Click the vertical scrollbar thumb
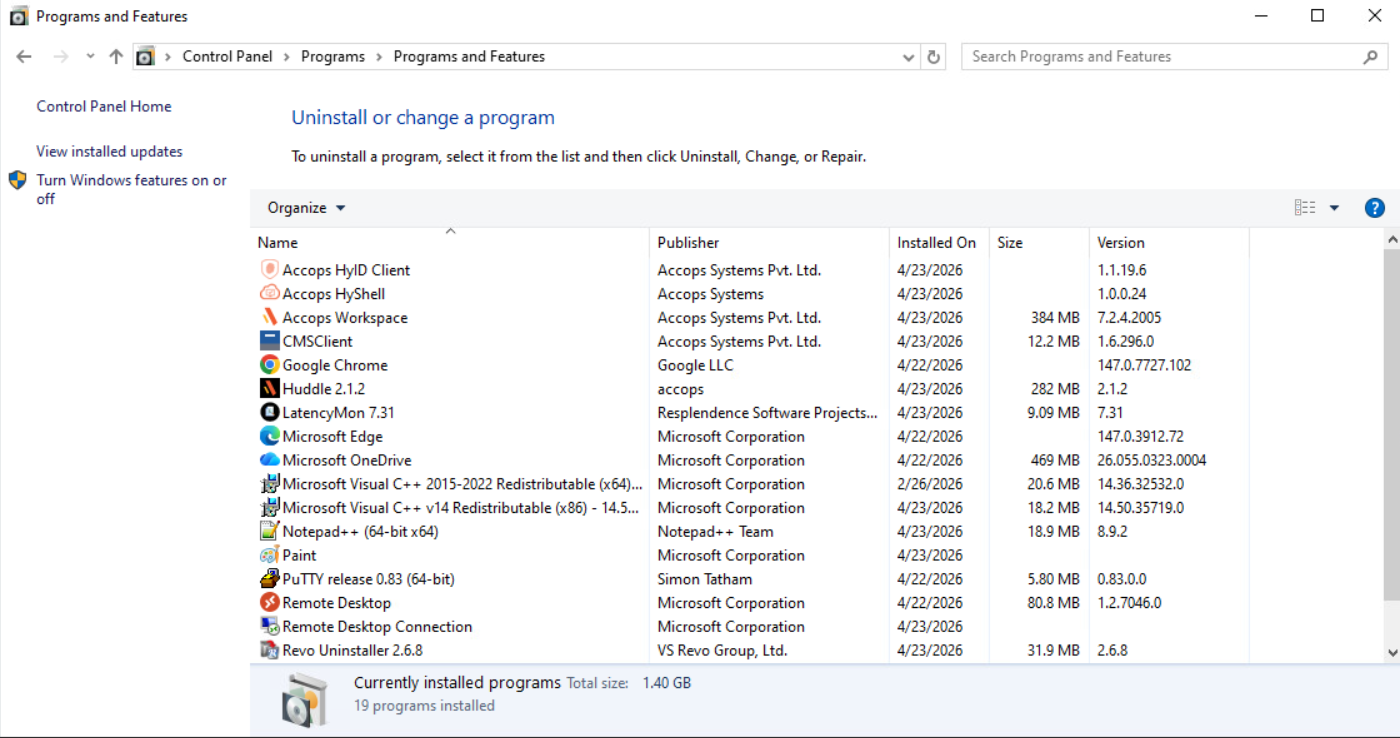Viewport: 1400px width, 738px height. pos(1392,425)
